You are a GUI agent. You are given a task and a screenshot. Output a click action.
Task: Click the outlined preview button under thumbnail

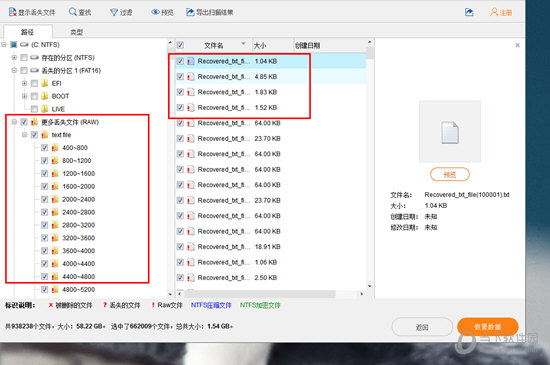(x=450, y=175)
